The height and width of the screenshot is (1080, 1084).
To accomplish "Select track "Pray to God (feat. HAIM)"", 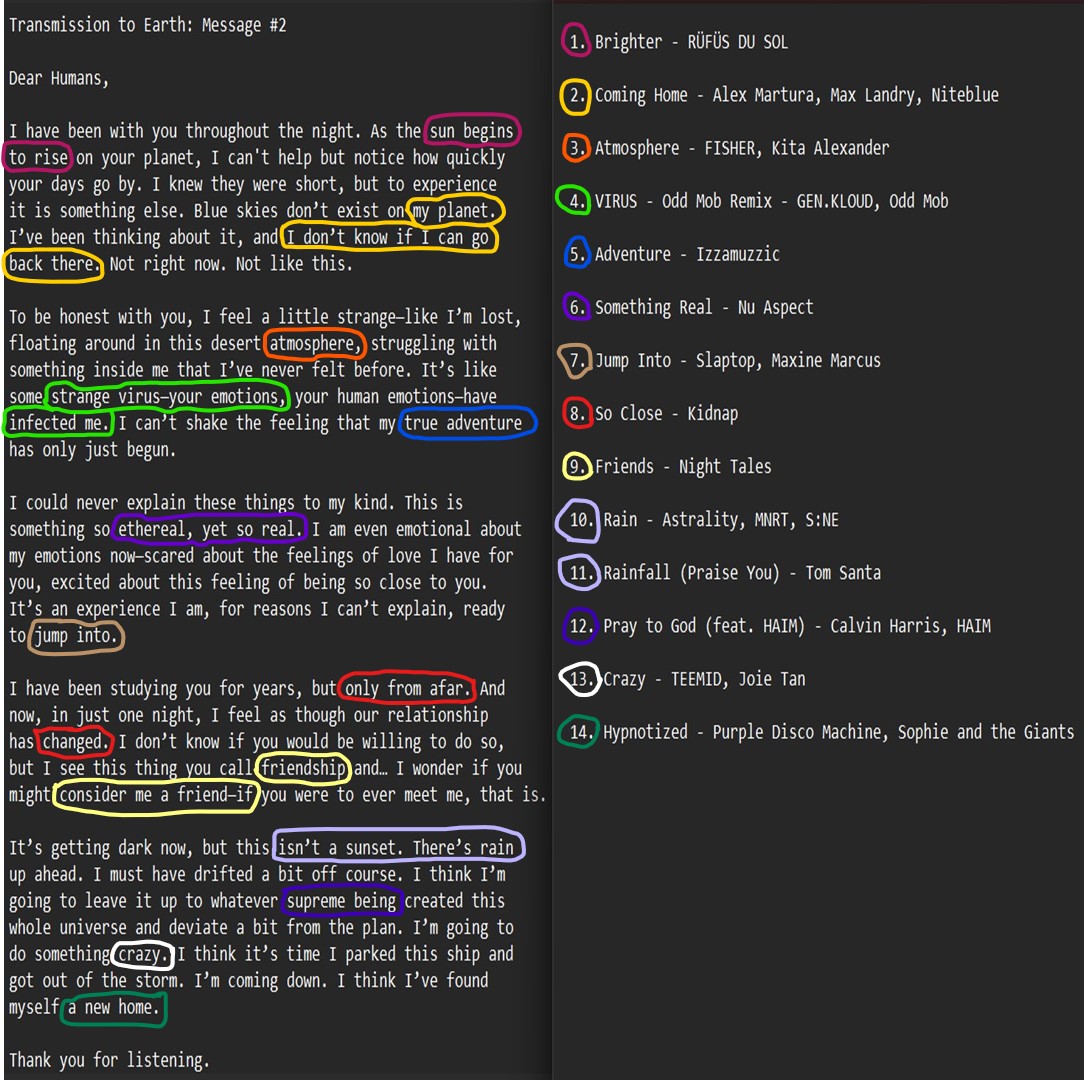I will point(796,626).
